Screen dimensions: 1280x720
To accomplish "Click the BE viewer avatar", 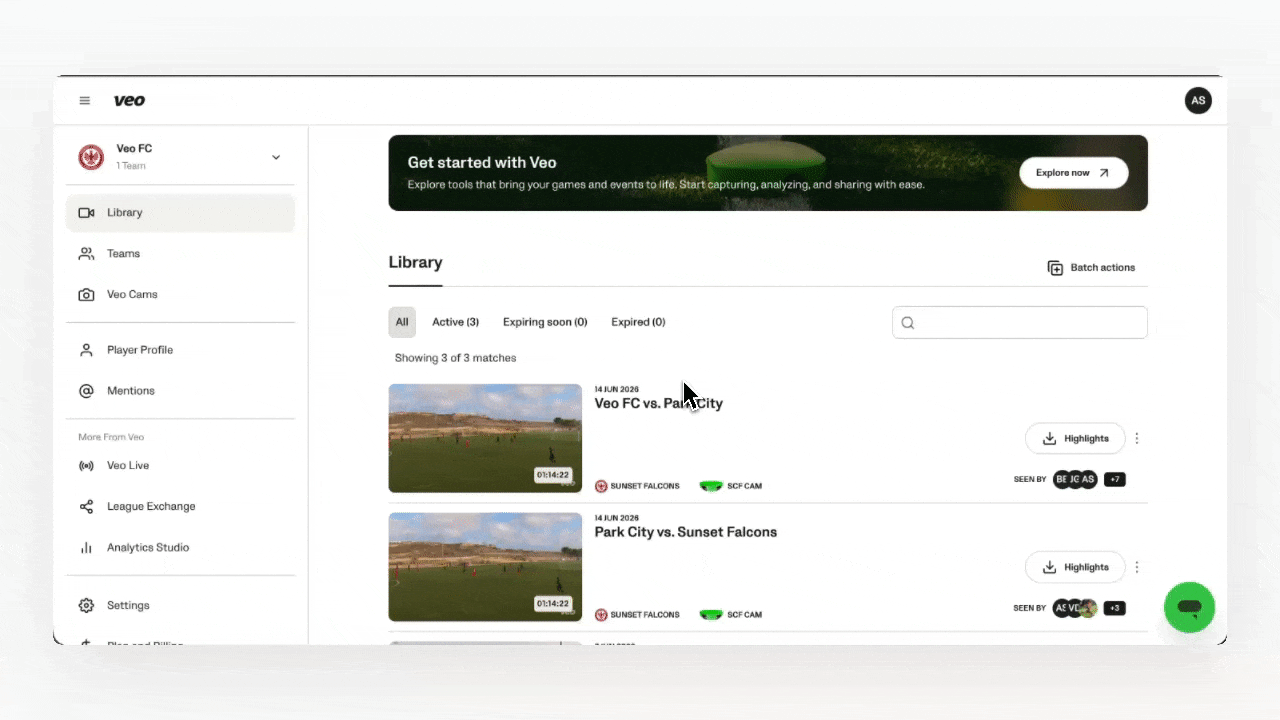I will (1061, 480).
